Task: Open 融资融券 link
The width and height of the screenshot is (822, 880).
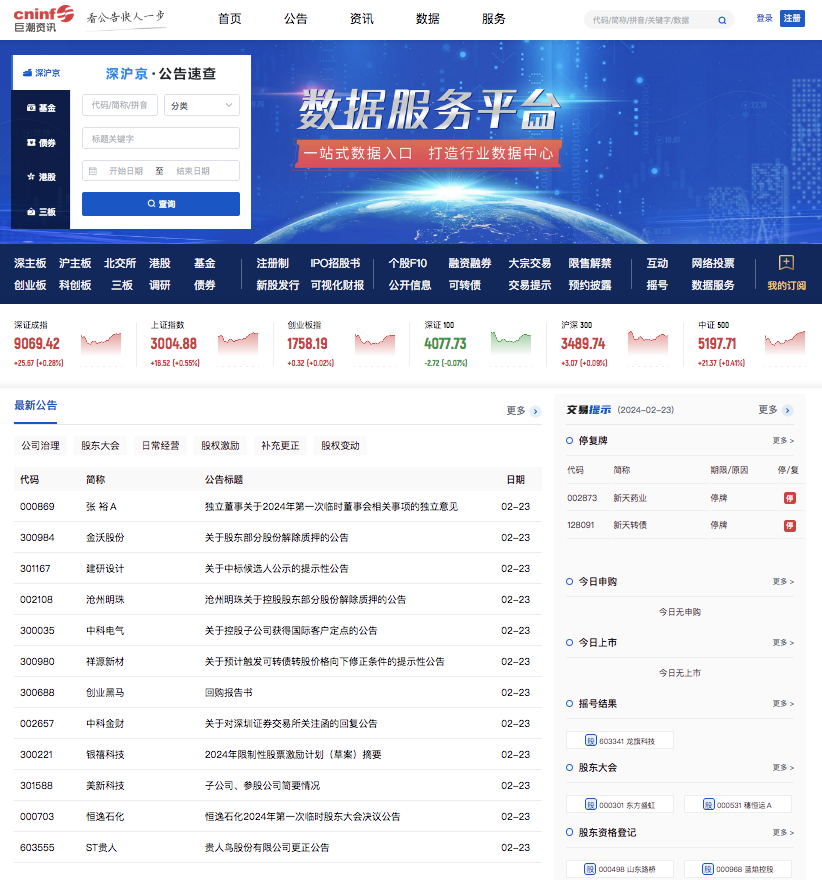Action: click(470, 263)
